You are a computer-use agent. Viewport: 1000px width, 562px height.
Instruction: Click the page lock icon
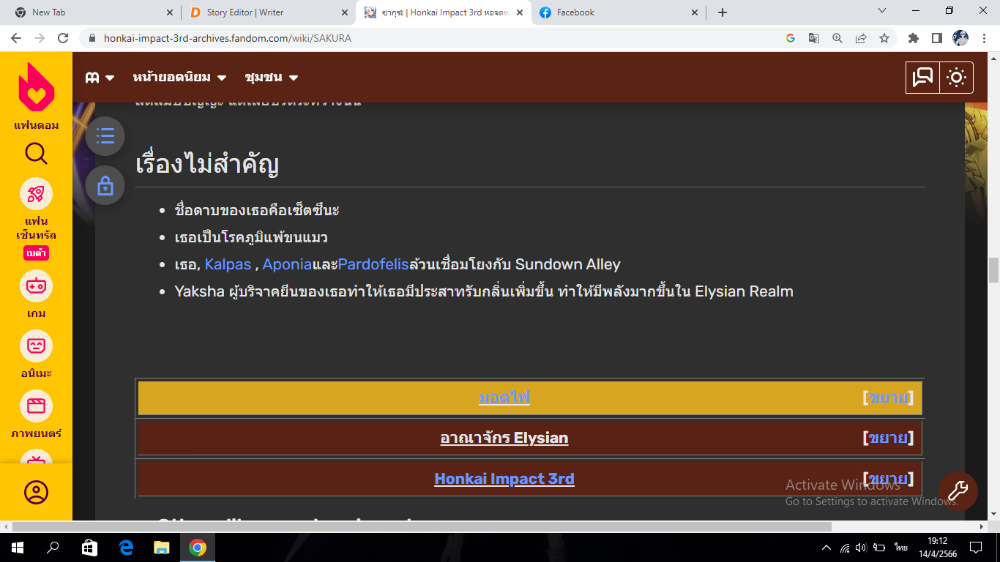click(x=105, y=186)
